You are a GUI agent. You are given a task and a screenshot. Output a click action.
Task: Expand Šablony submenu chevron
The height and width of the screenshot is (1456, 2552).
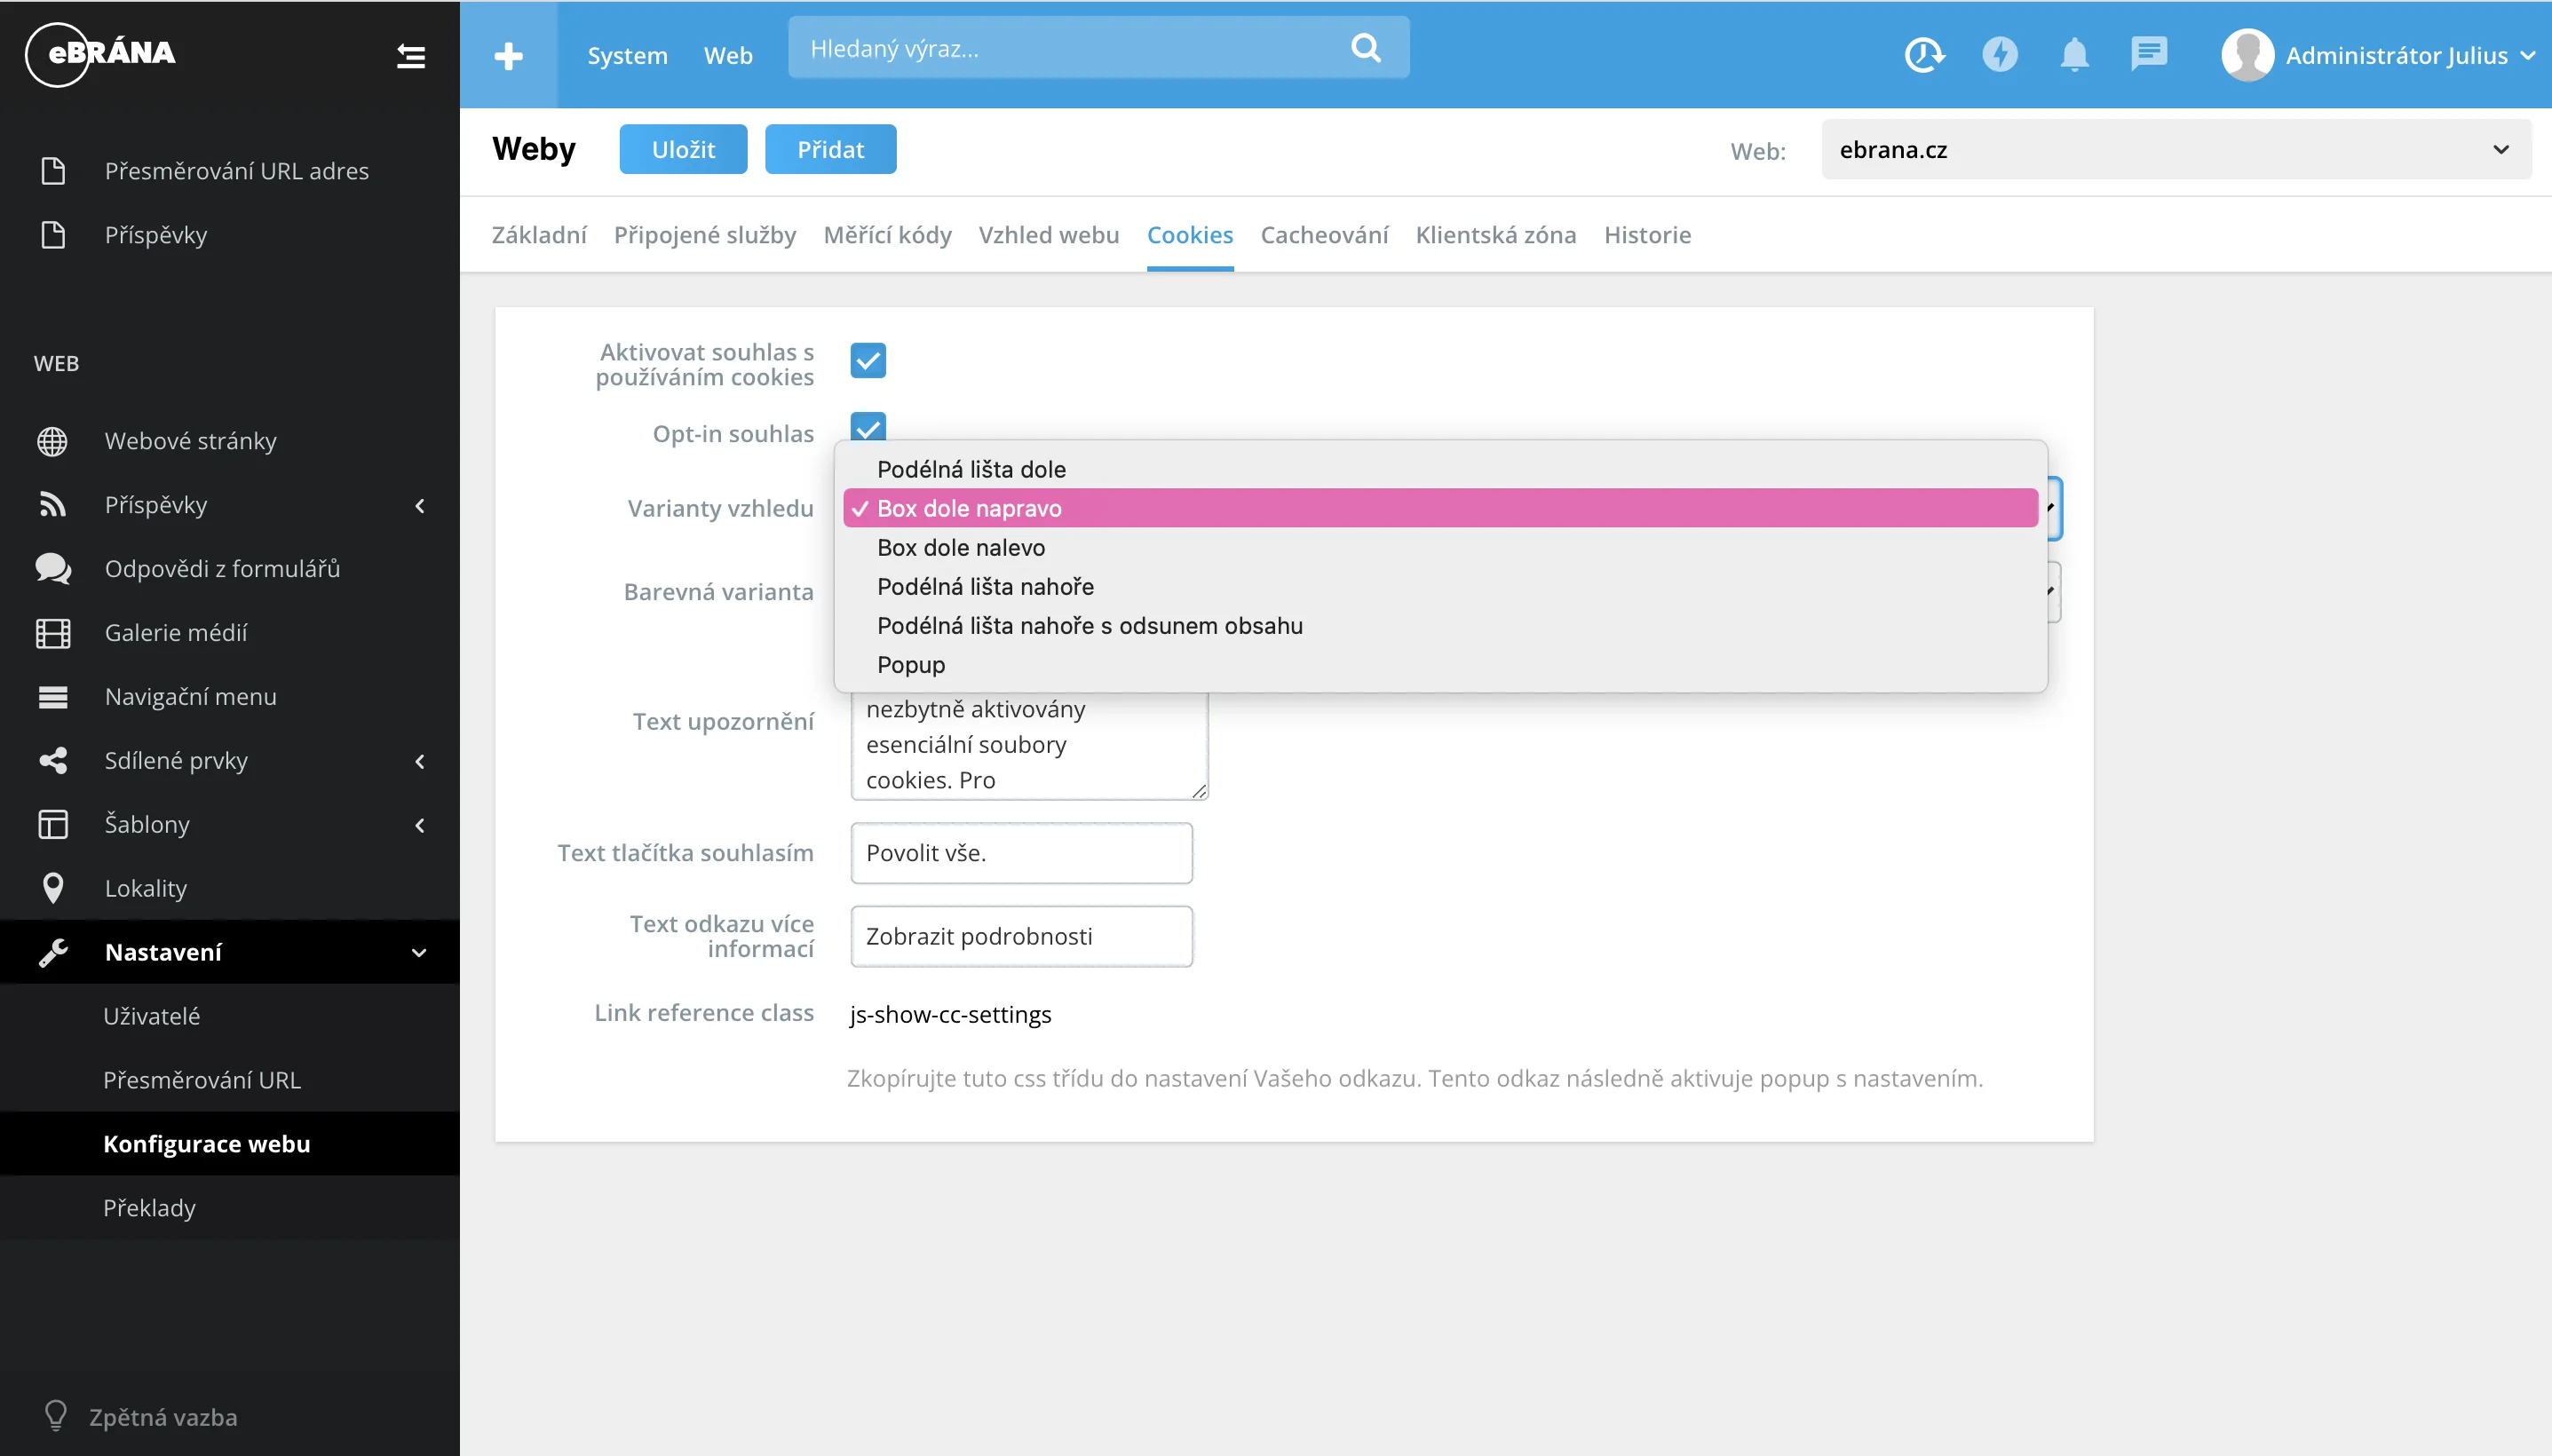click(420, 826)
